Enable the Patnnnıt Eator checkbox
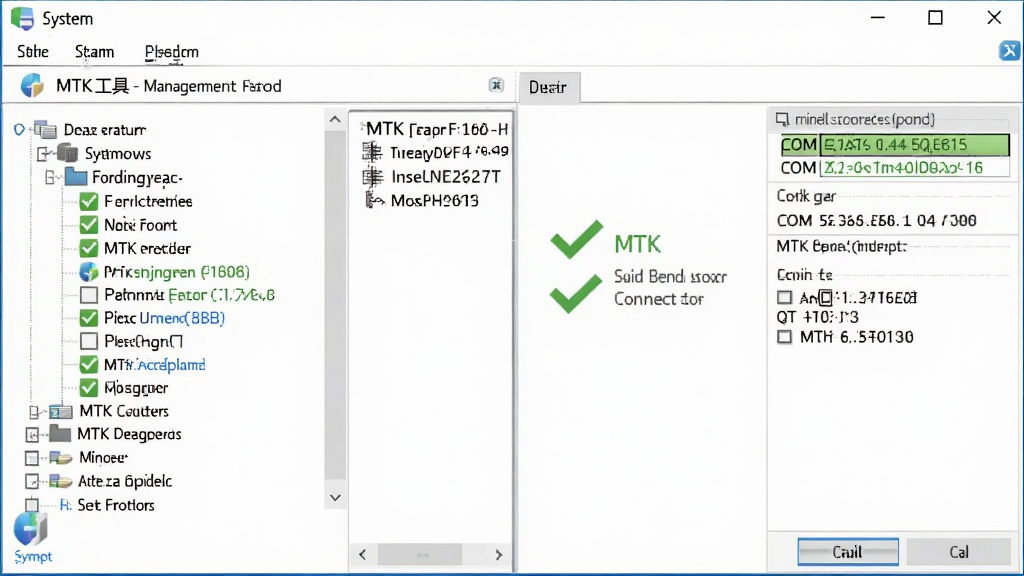1024x576 pixels. click(89, 295)
